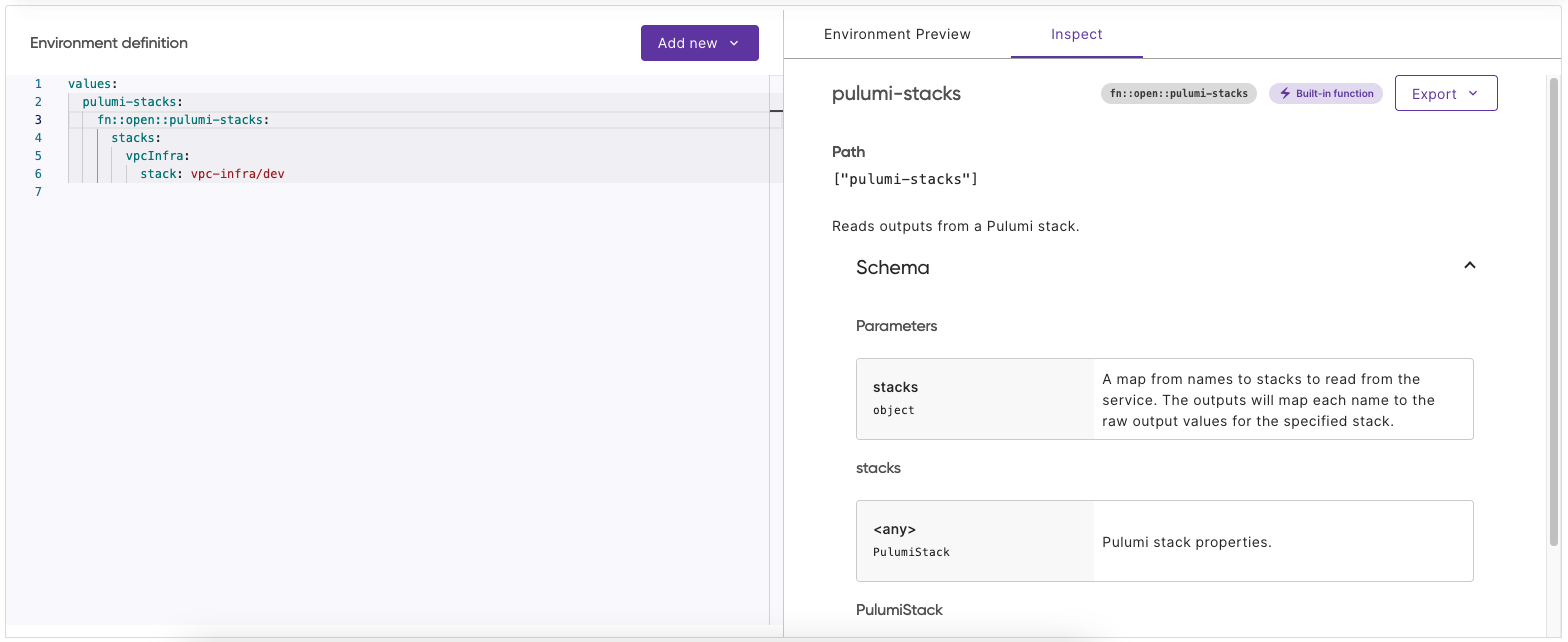This screenshot has height=642, width=1568.
Task: Click the 'stack:' key on line 6
Action: point(162,174)
